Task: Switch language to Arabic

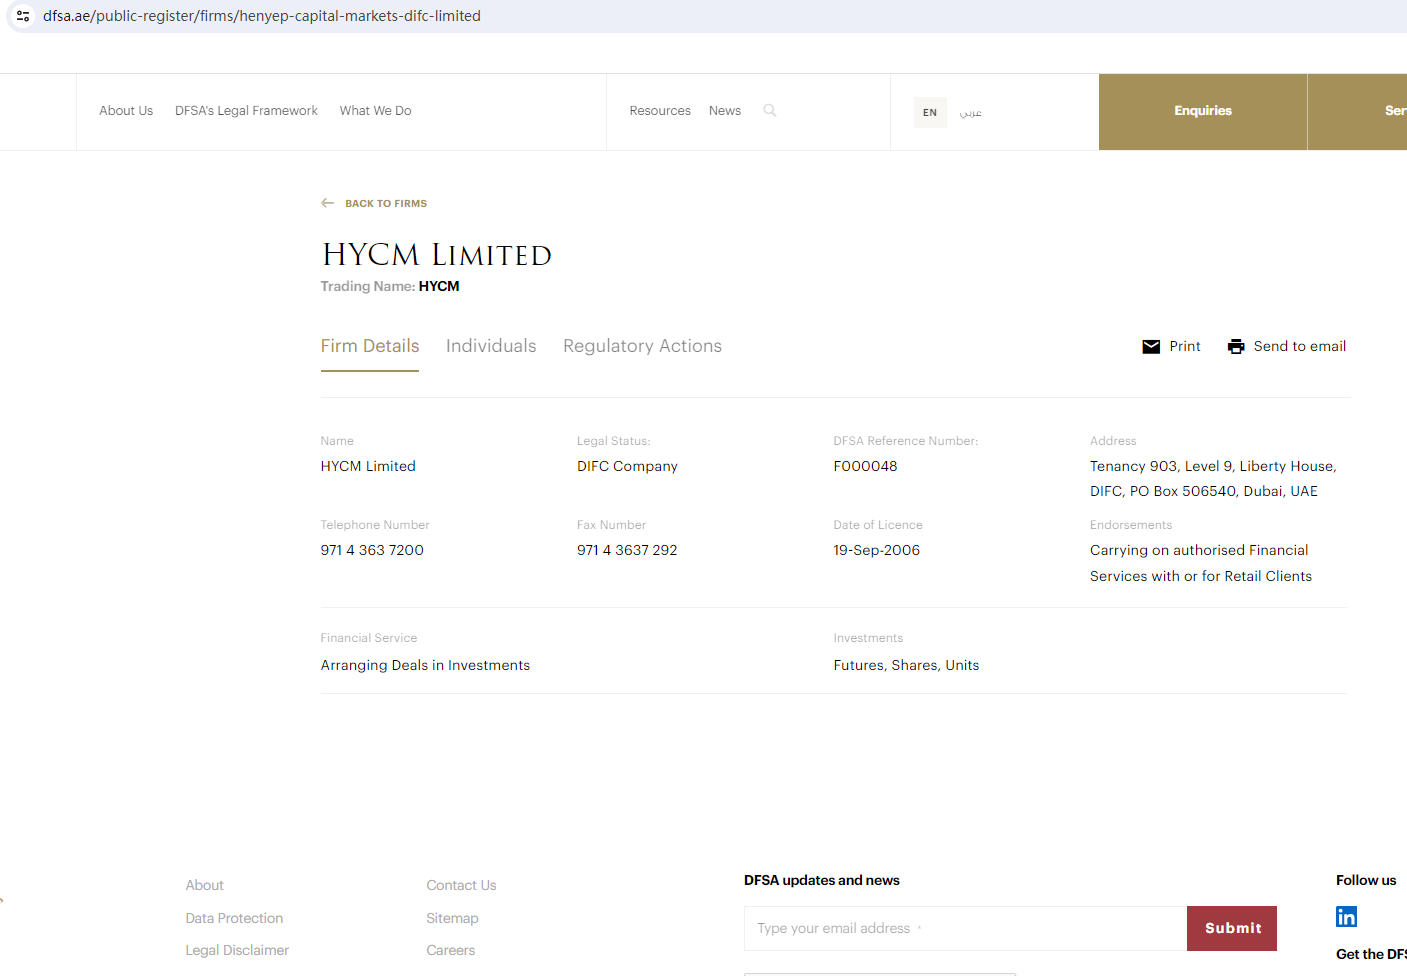Action: (970, 112)
